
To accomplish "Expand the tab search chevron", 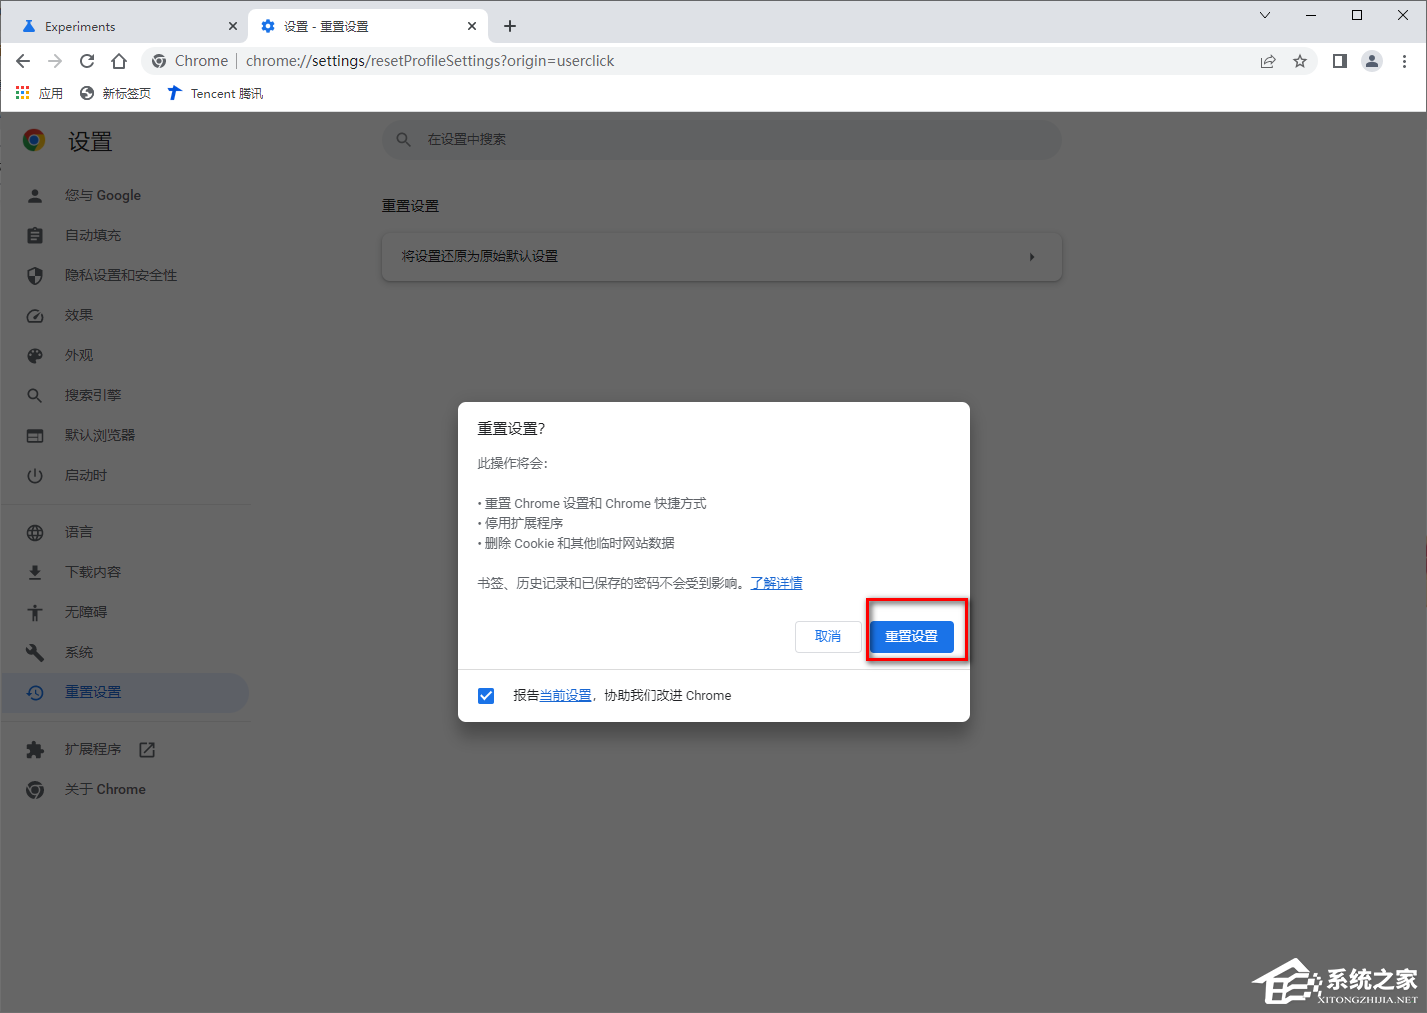I will (1265, 15).
